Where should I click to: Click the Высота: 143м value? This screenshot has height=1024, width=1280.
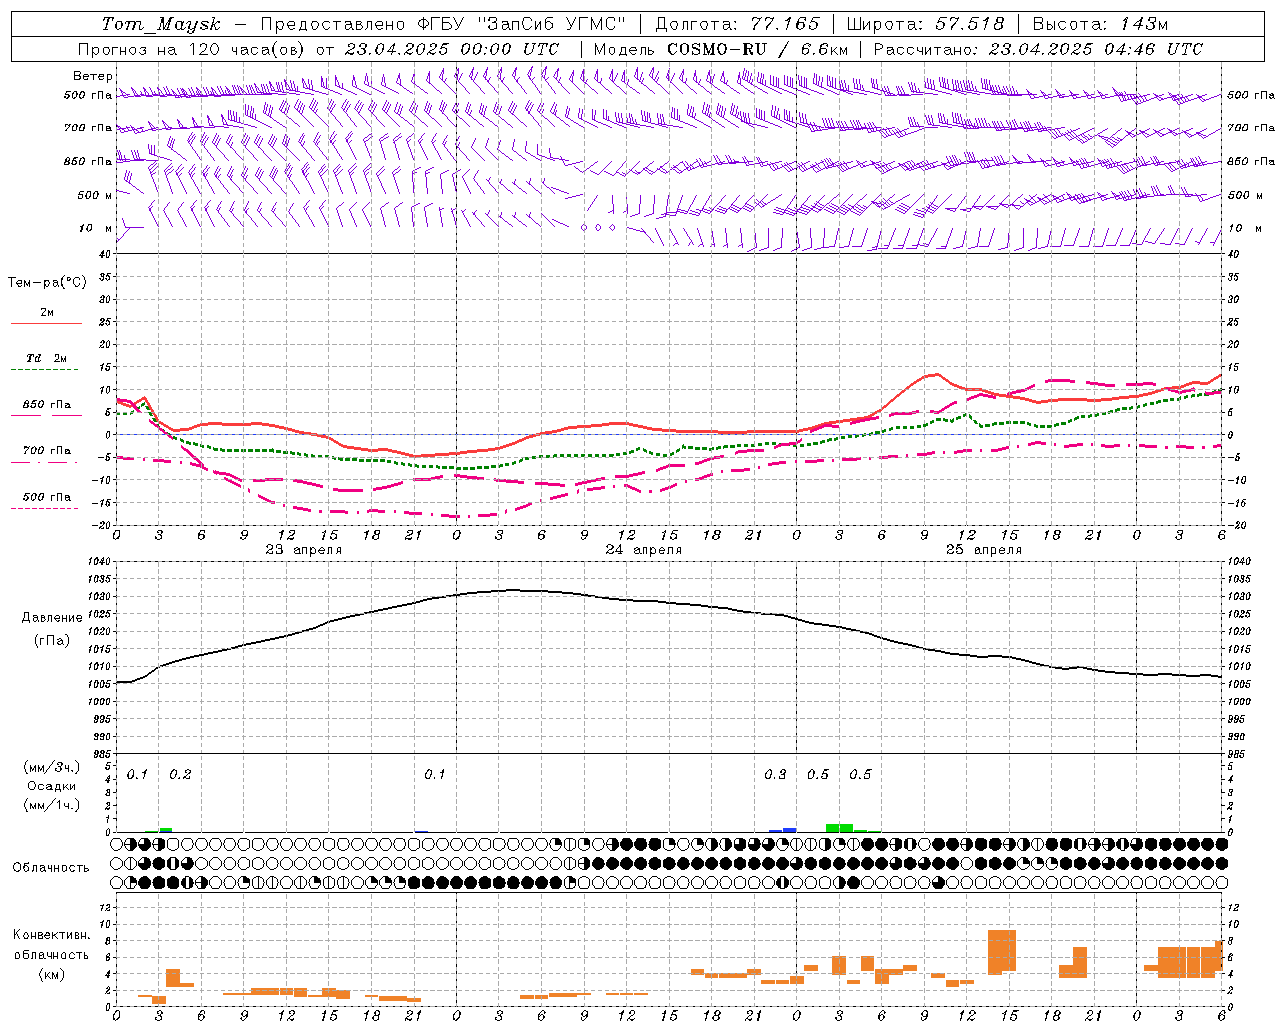click(1100, 24)
